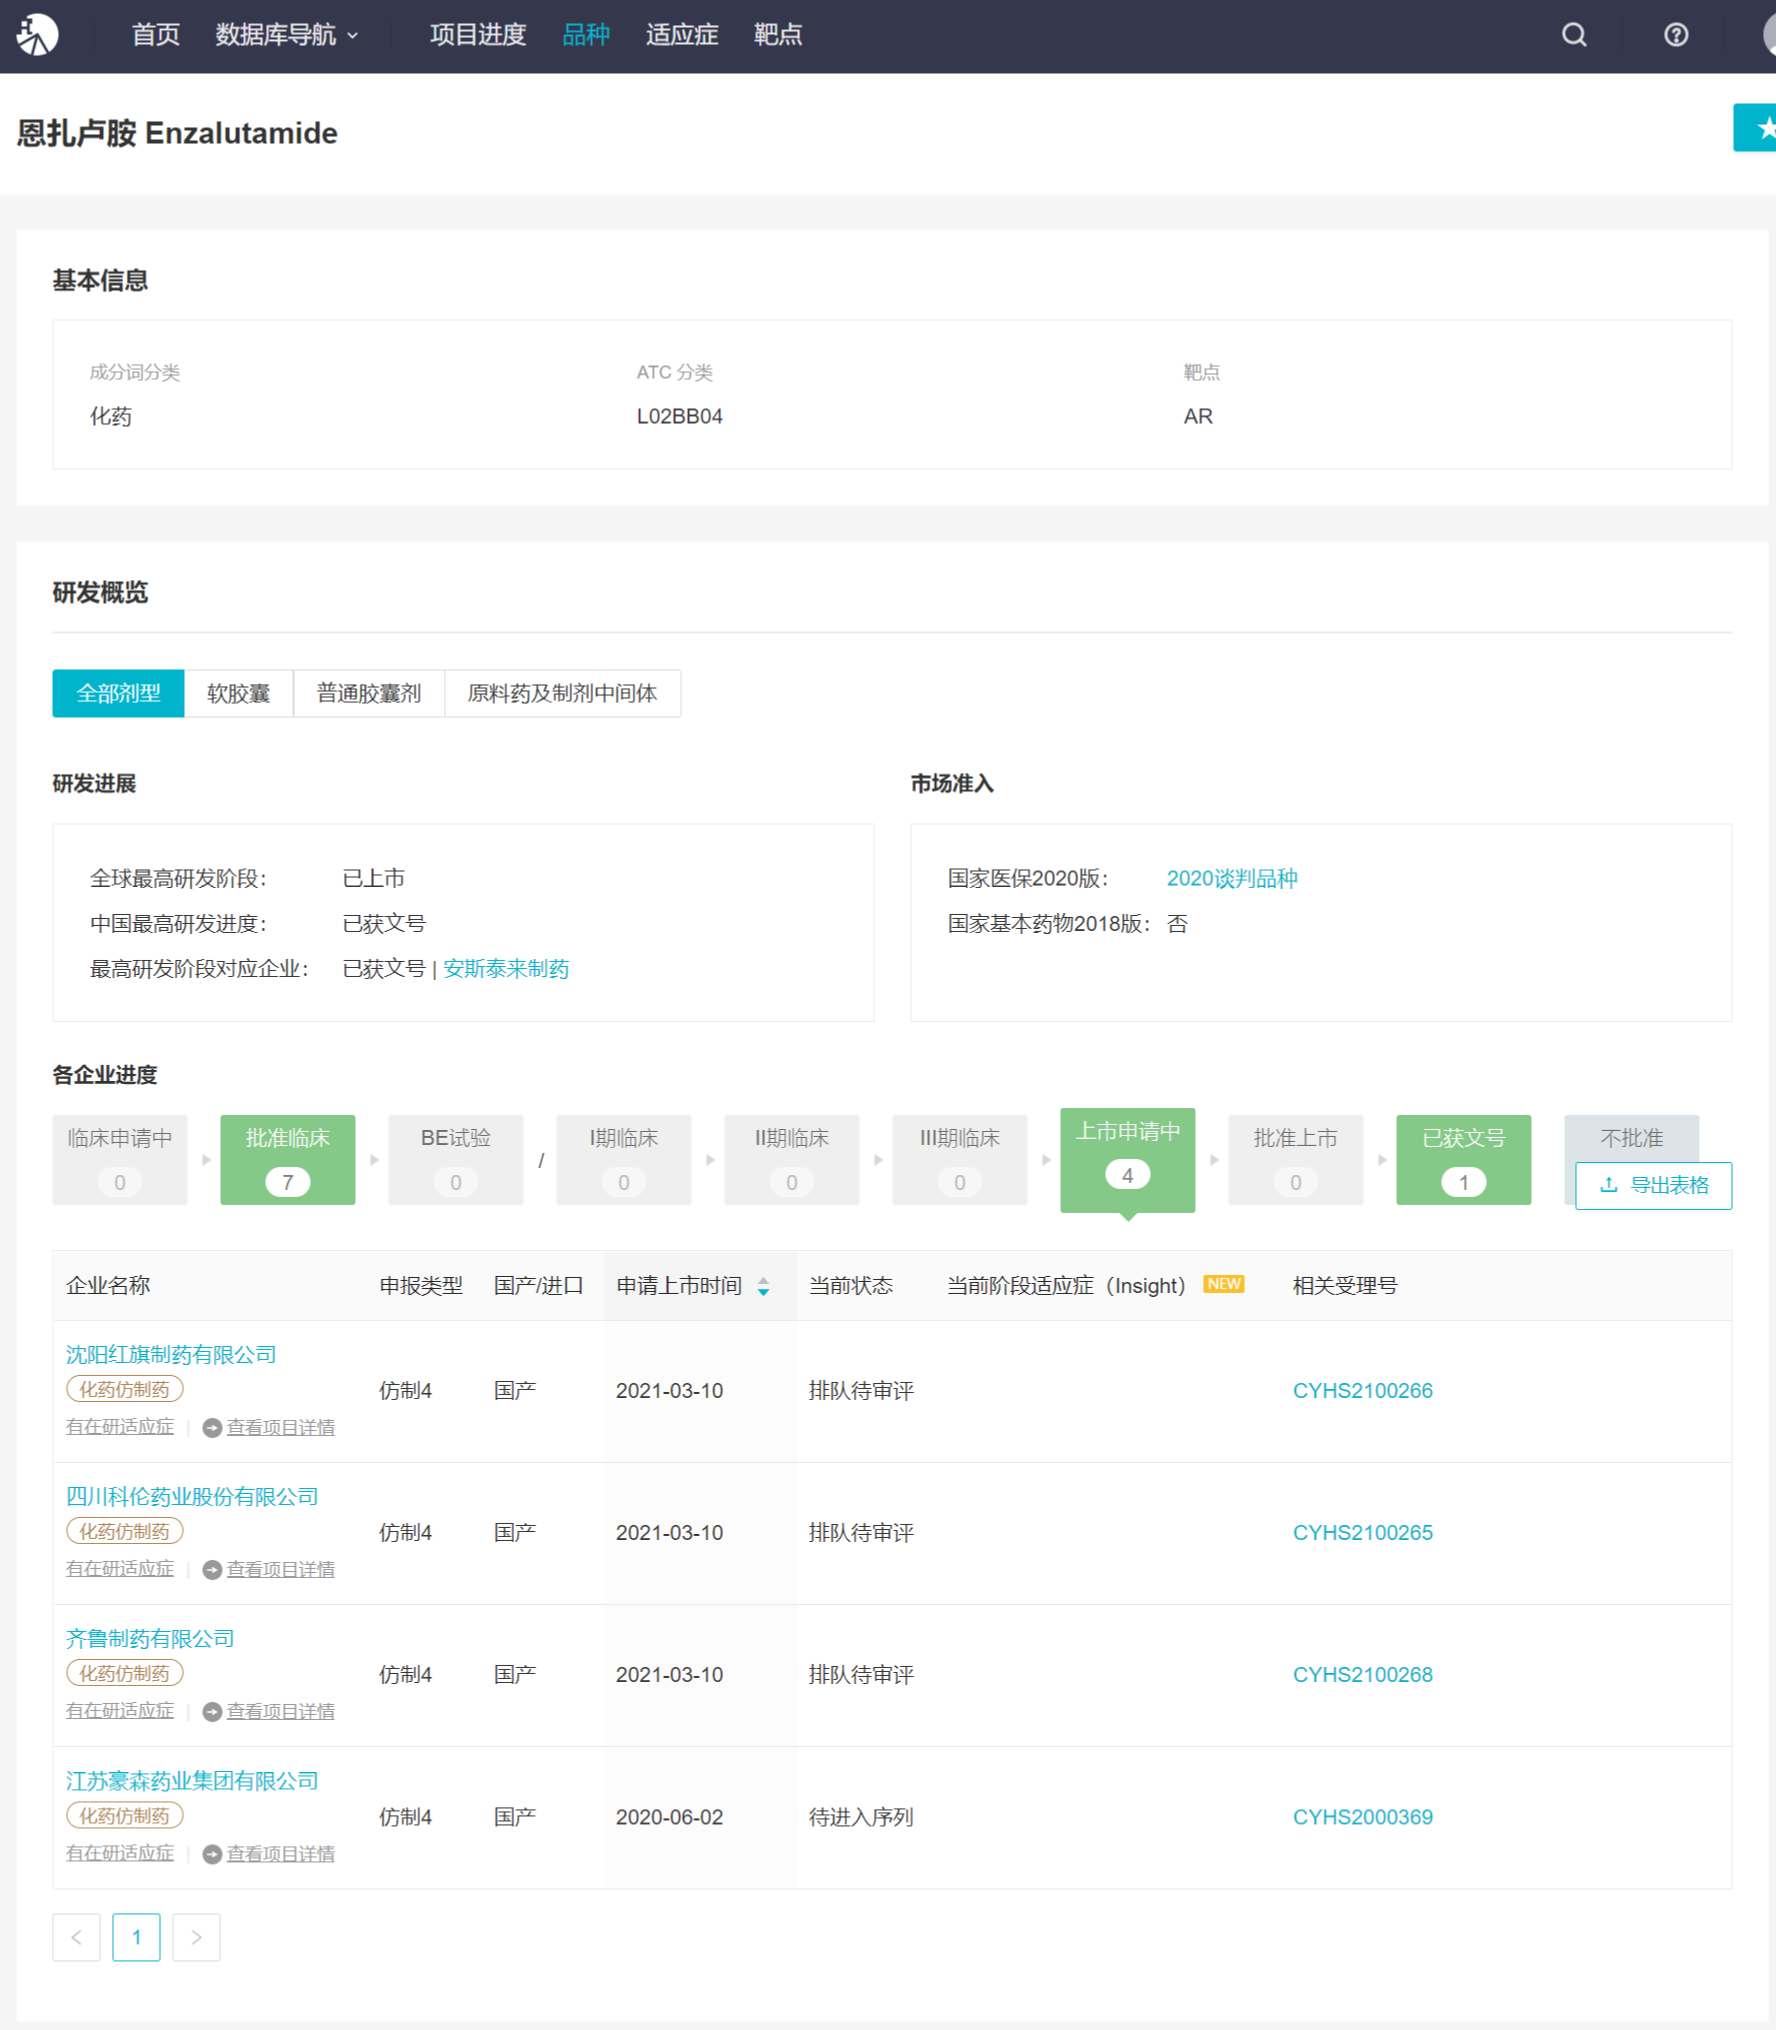
Task: Open acceptance number CYHS2100268
Action: (1363, 1675)
